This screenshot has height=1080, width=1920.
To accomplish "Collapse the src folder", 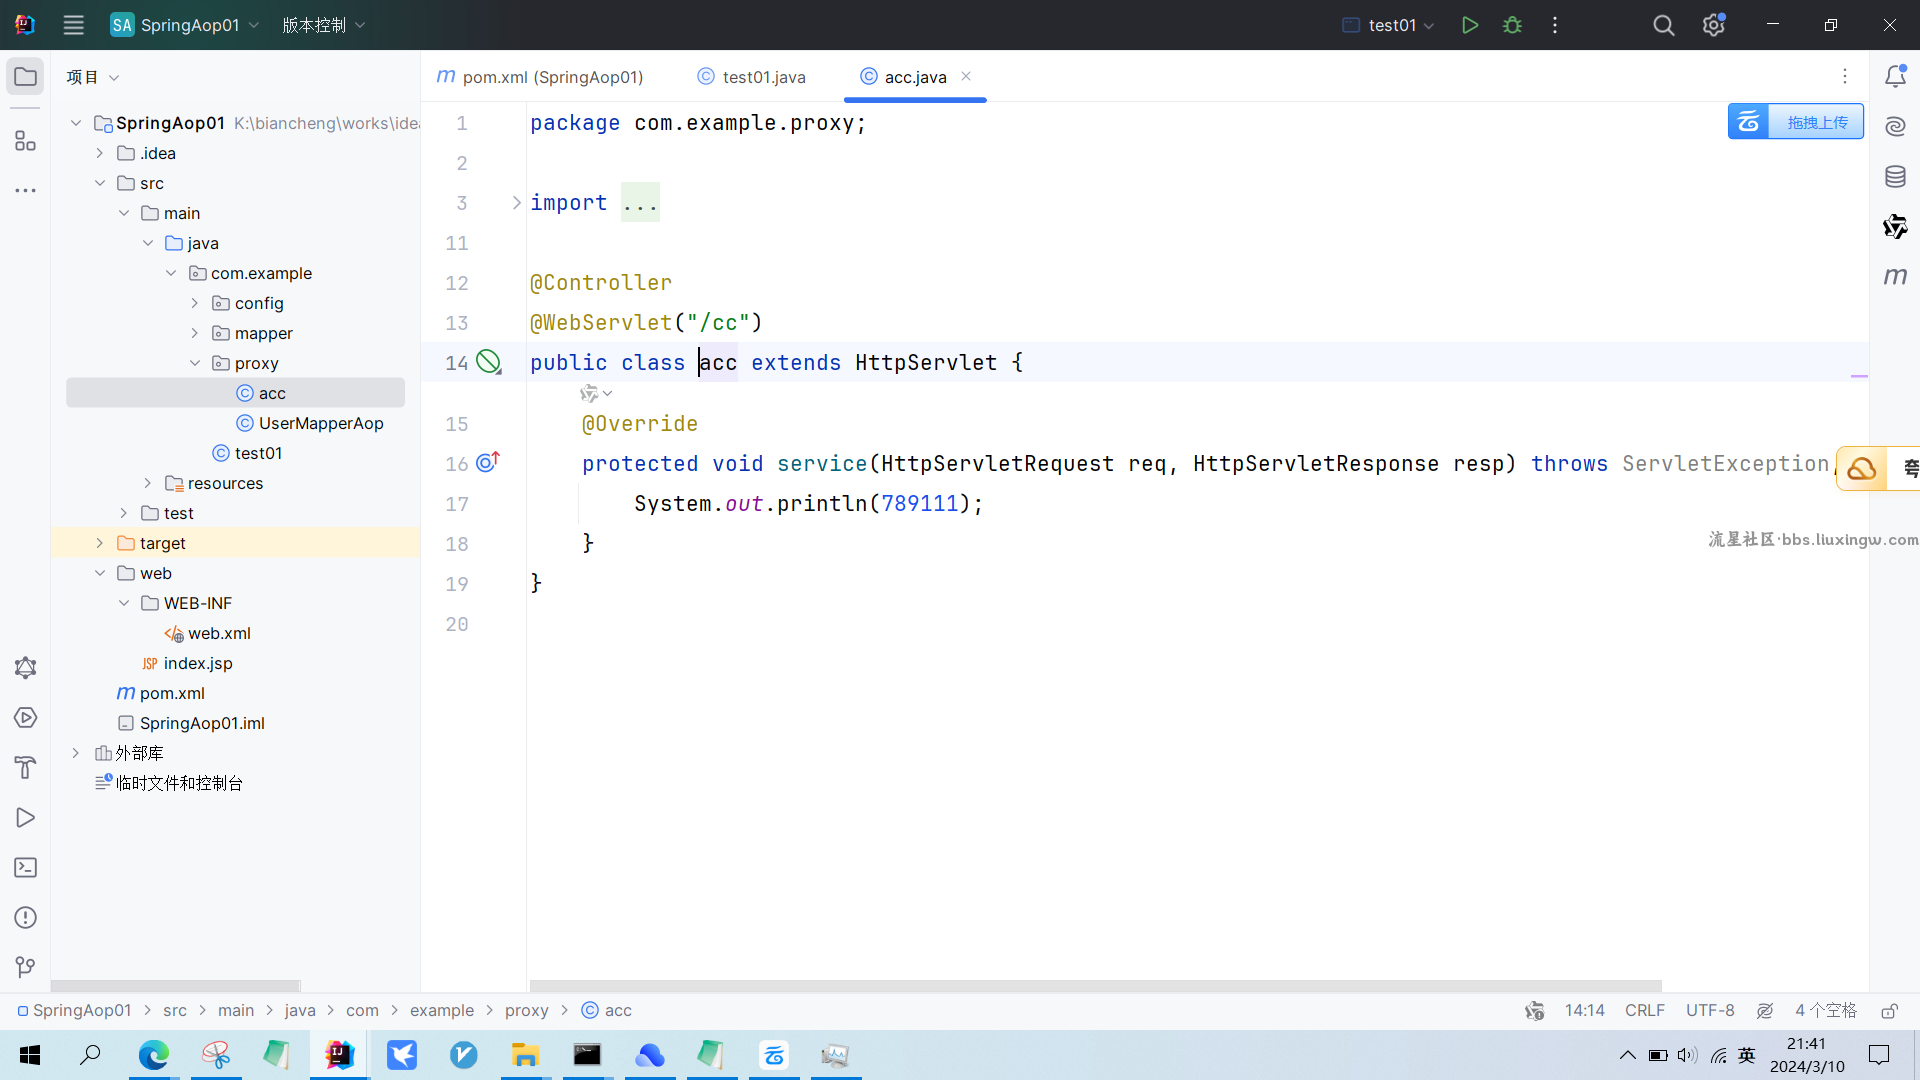I will click(x=99, y=183).
